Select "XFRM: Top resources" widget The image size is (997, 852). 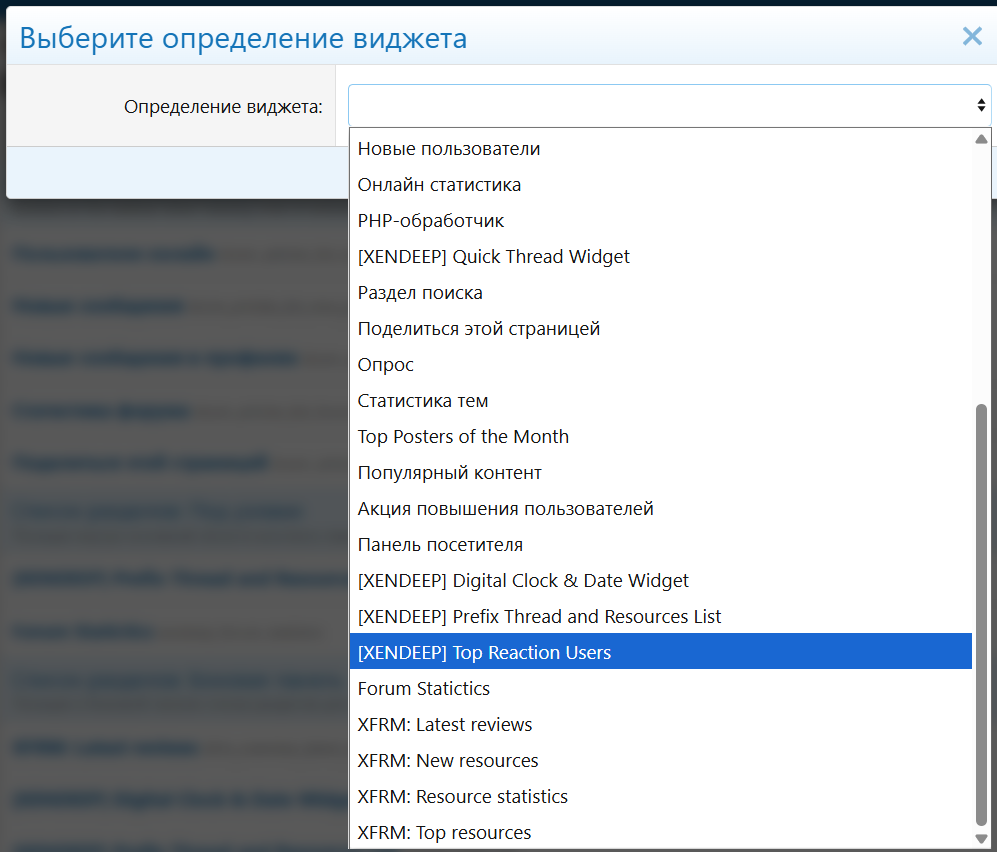coord(444,833)
